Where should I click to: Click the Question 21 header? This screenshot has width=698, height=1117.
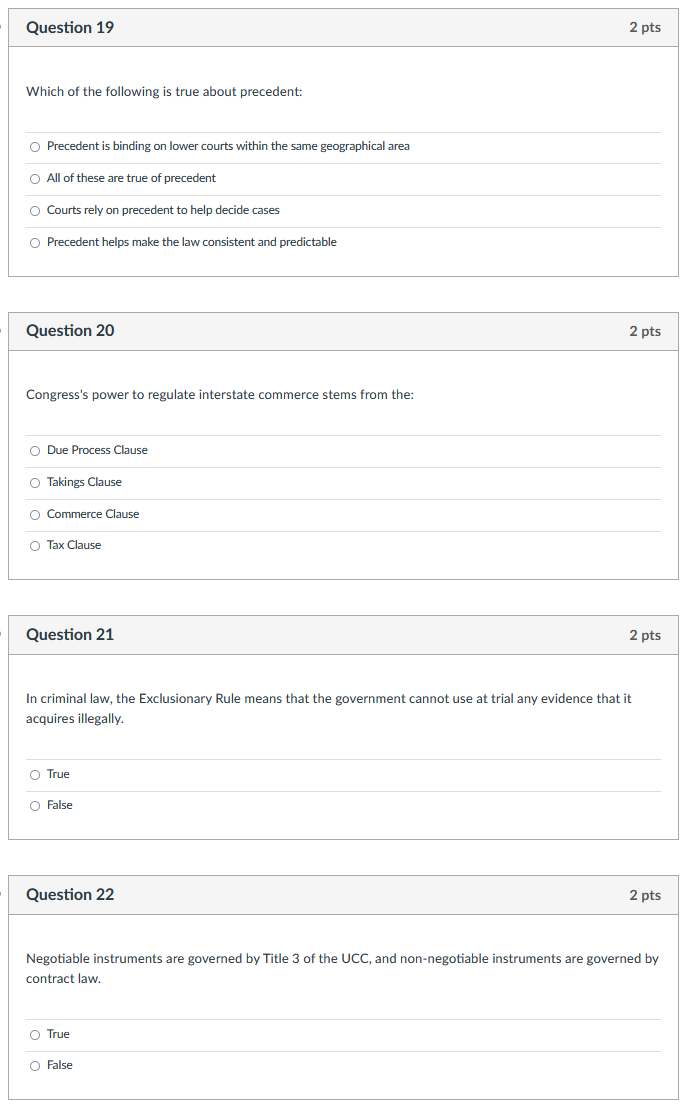pos(69,634)
